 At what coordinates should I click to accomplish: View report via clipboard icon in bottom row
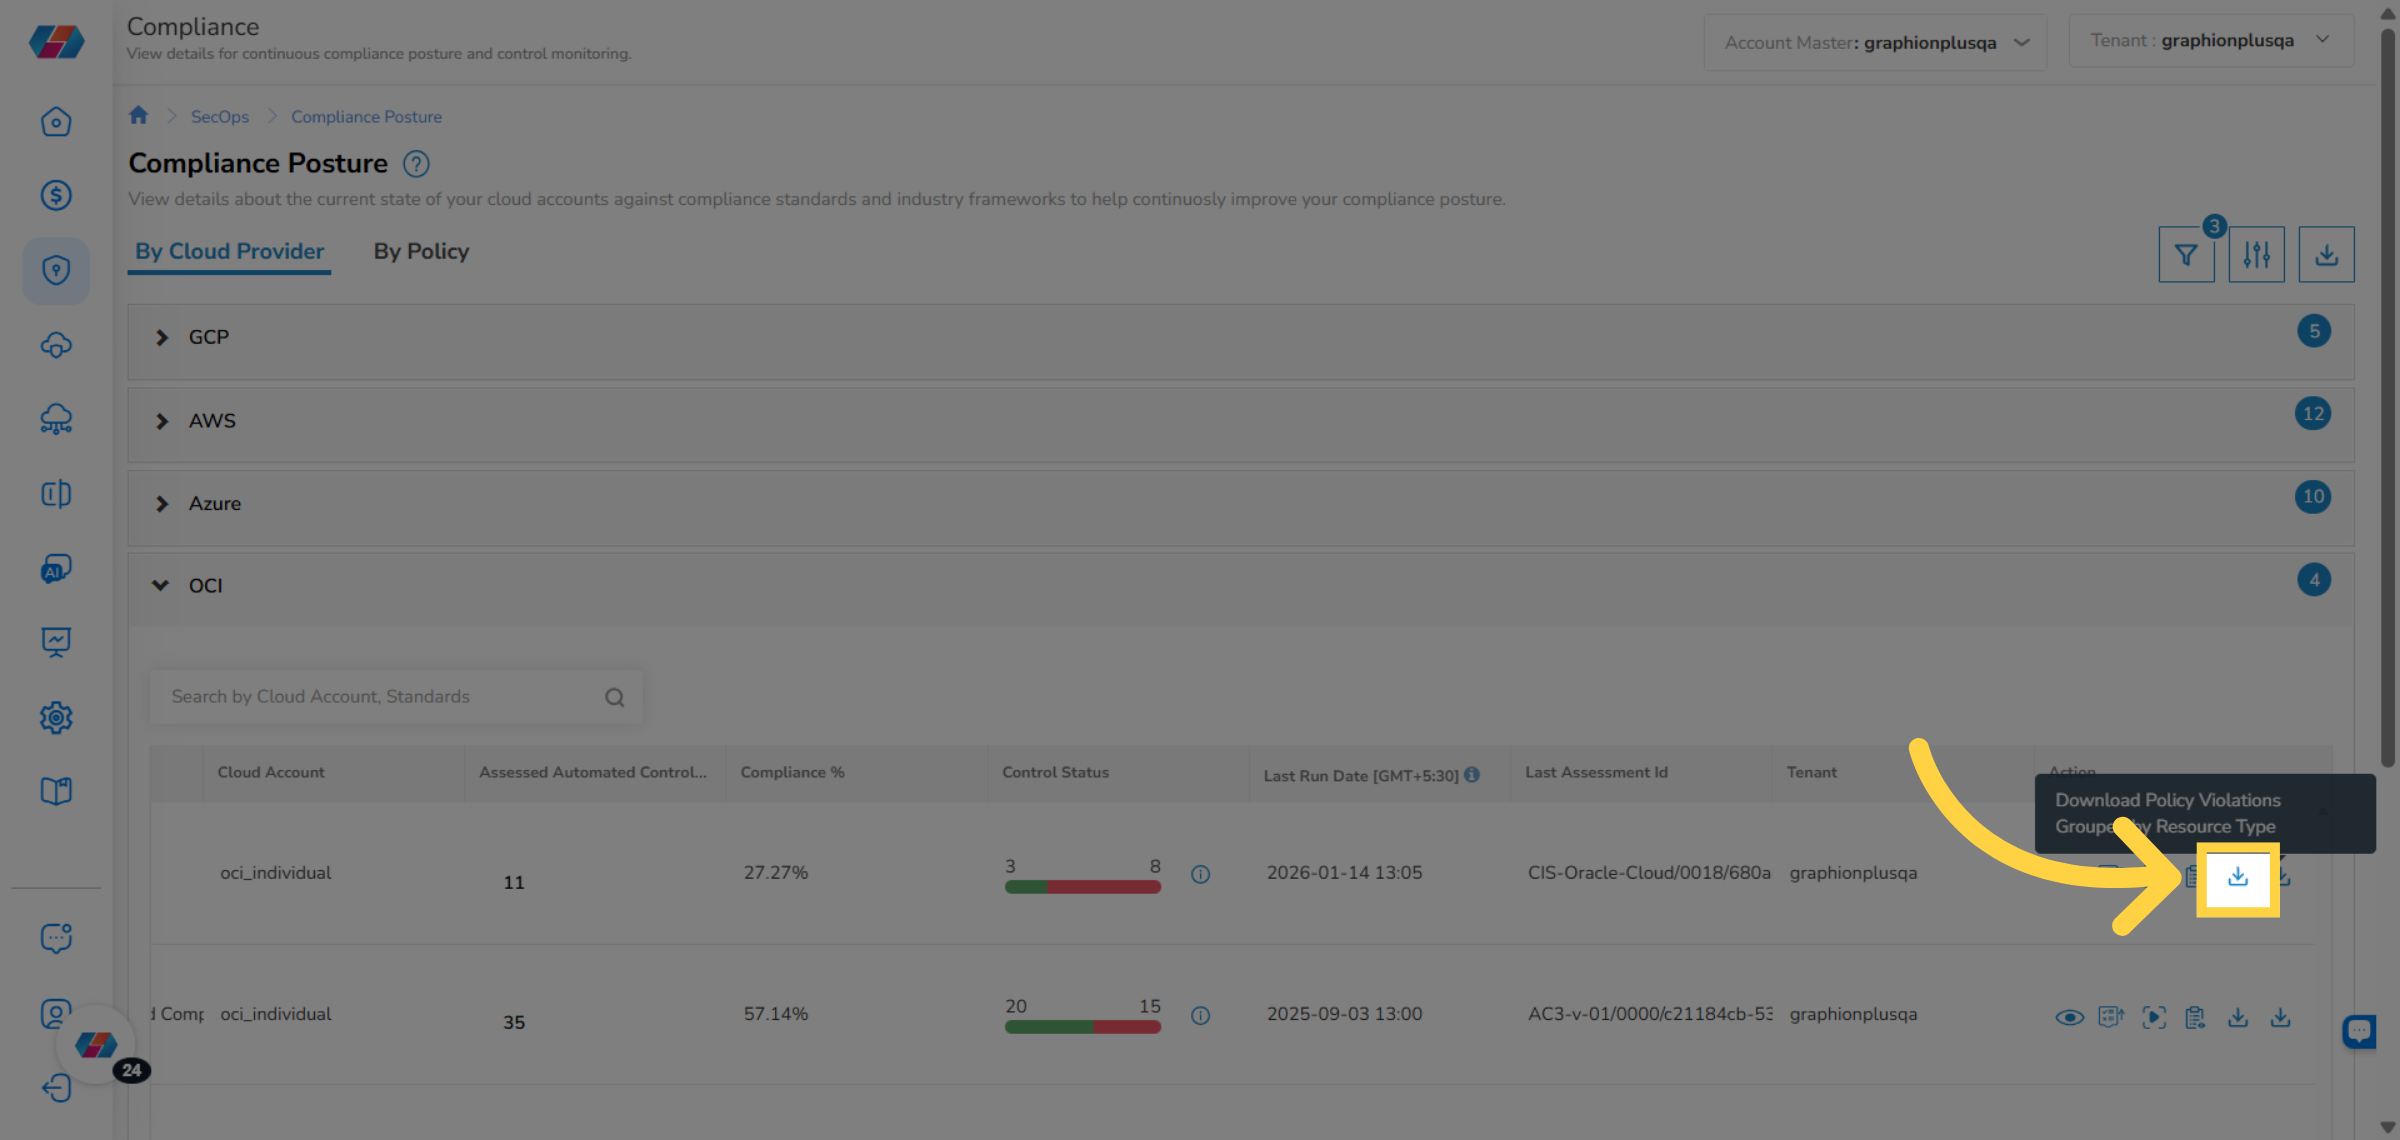2197,1016
